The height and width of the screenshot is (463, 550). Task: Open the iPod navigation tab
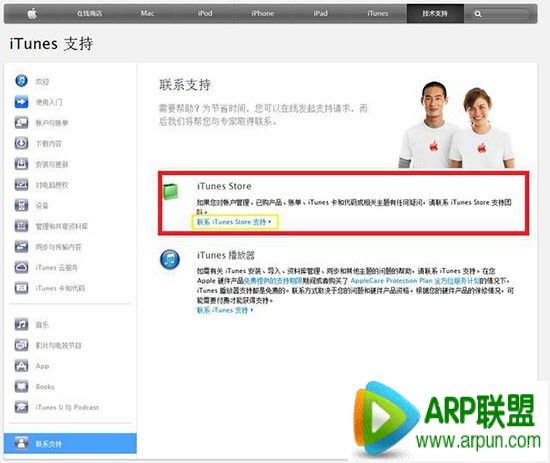pos(205,13)
